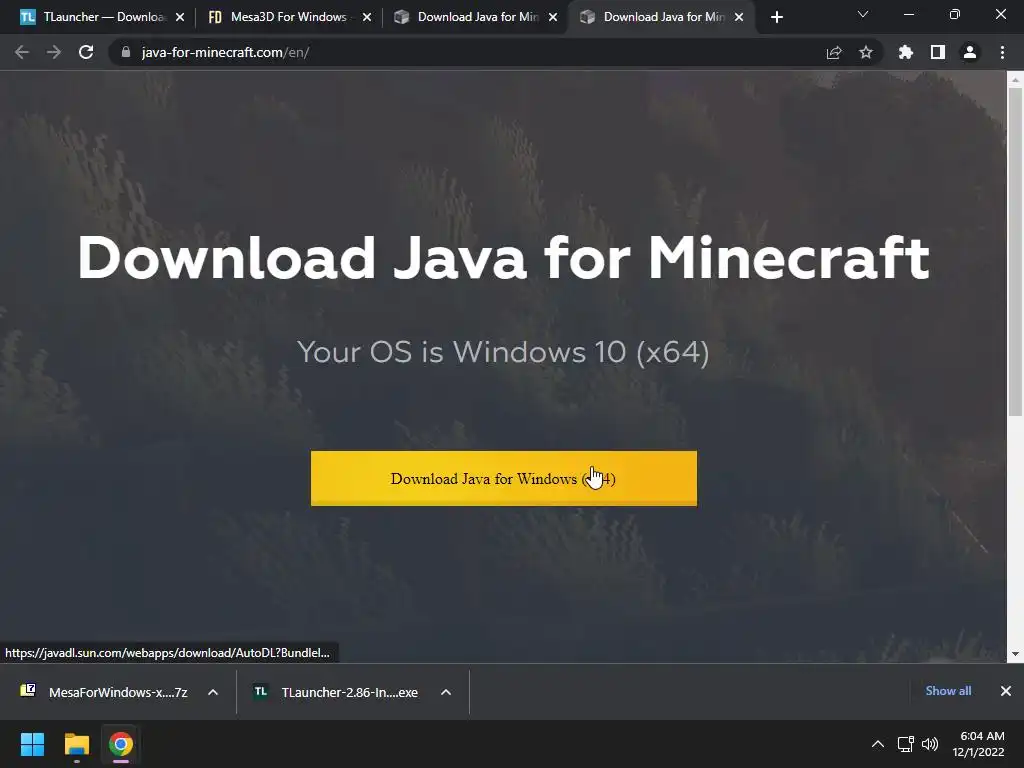Expand TLauncher download options arrow

tap(446, 692)
